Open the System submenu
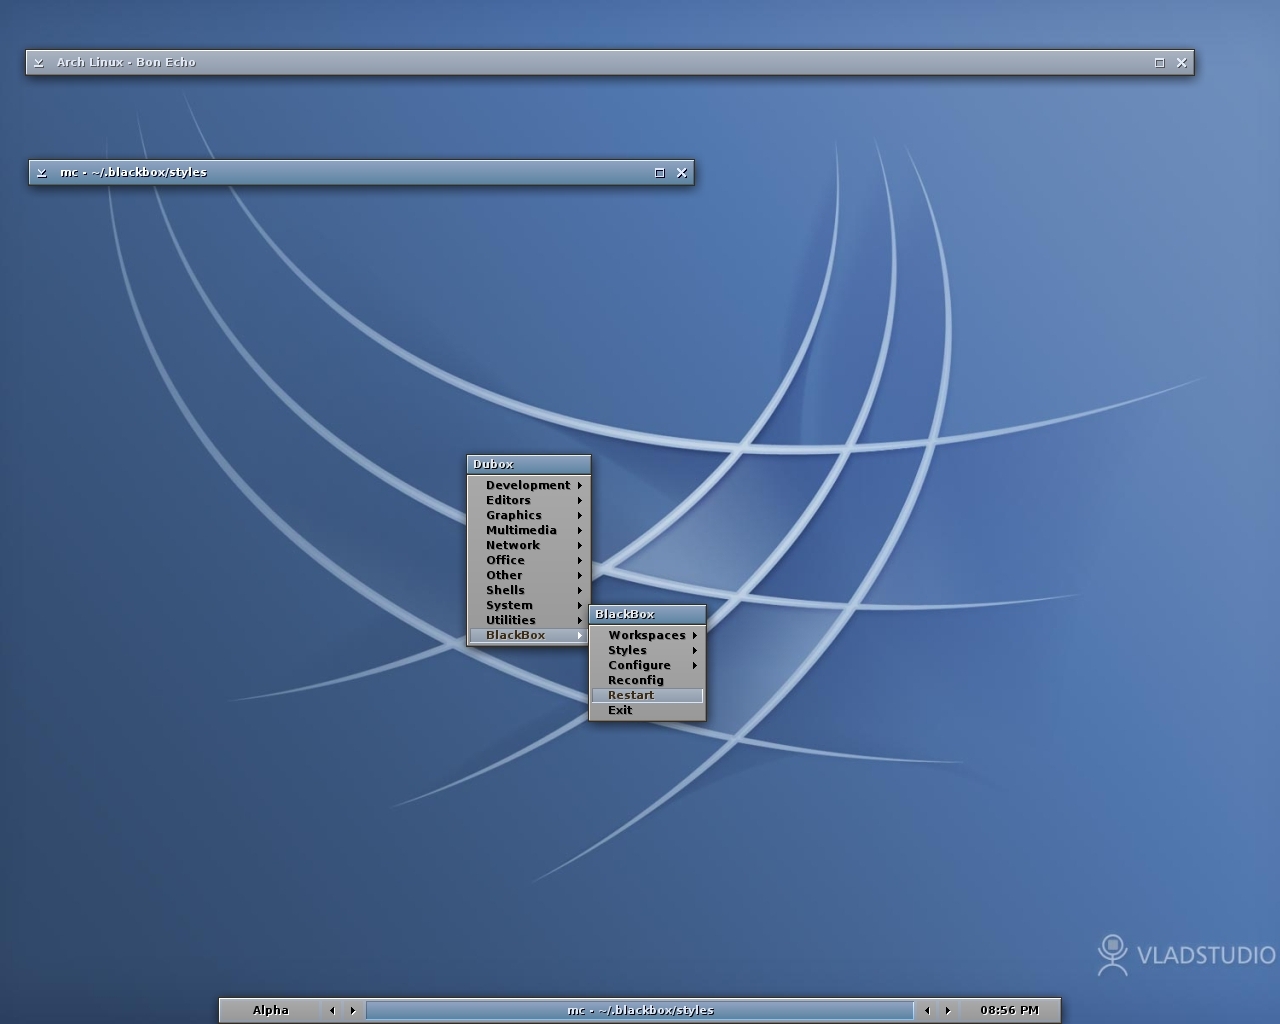The height and width of the screenshot is (1024, 1280). [x=528, y=605]
